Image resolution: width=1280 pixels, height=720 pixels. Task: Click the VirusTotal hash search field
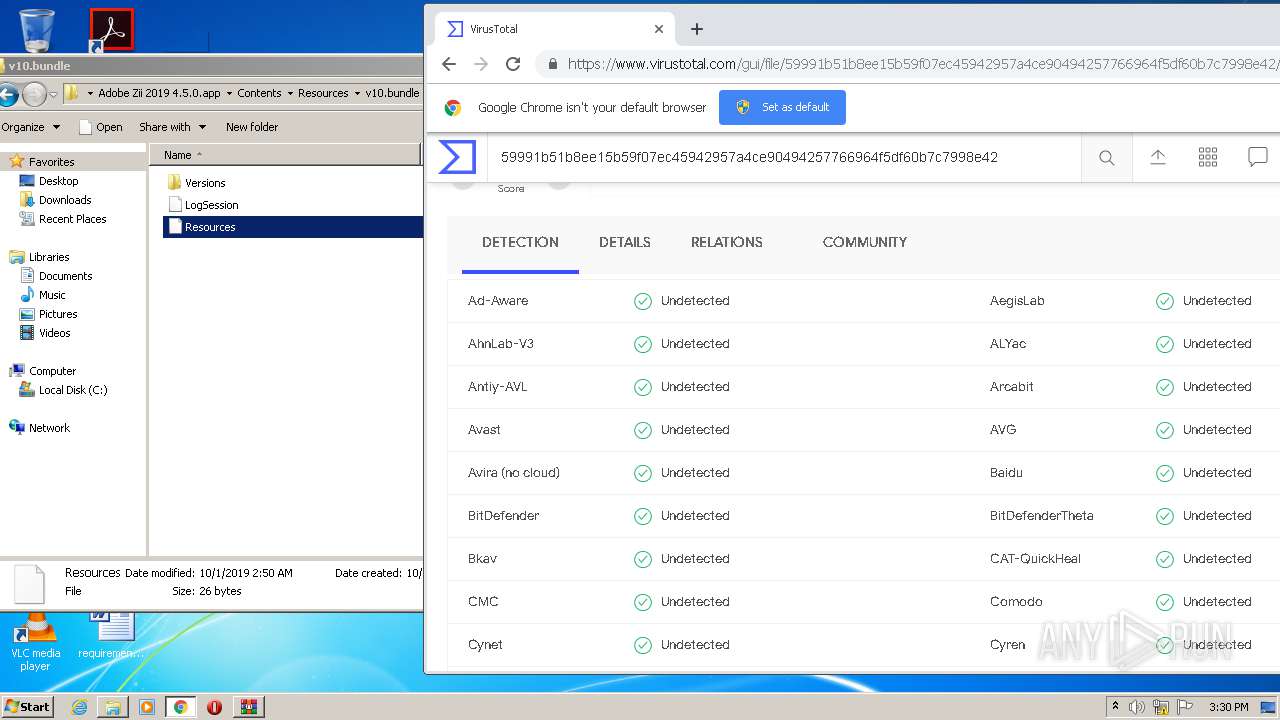(x=784, y=157)
